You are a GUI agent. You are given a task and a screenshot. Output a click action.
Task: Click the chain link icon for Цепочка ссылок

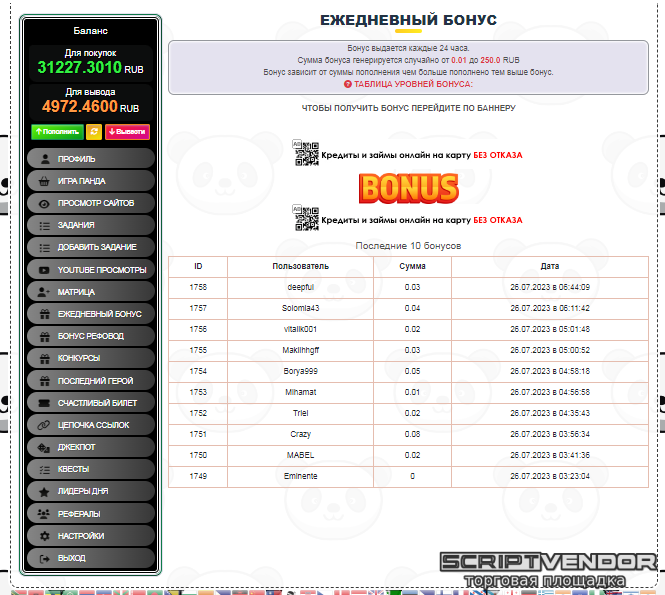44,425
